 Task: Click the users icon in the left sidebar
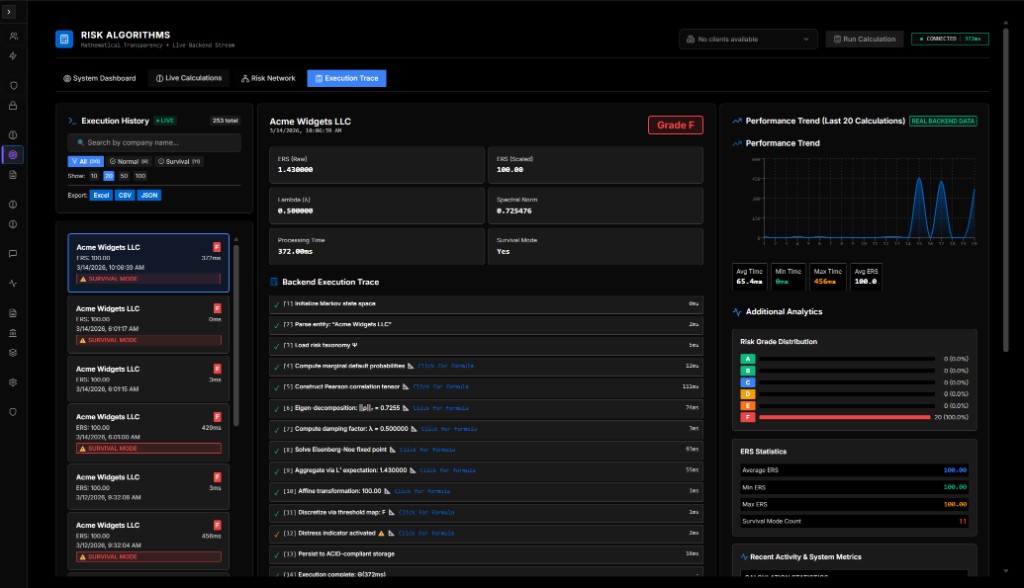[x=13, y=36]
